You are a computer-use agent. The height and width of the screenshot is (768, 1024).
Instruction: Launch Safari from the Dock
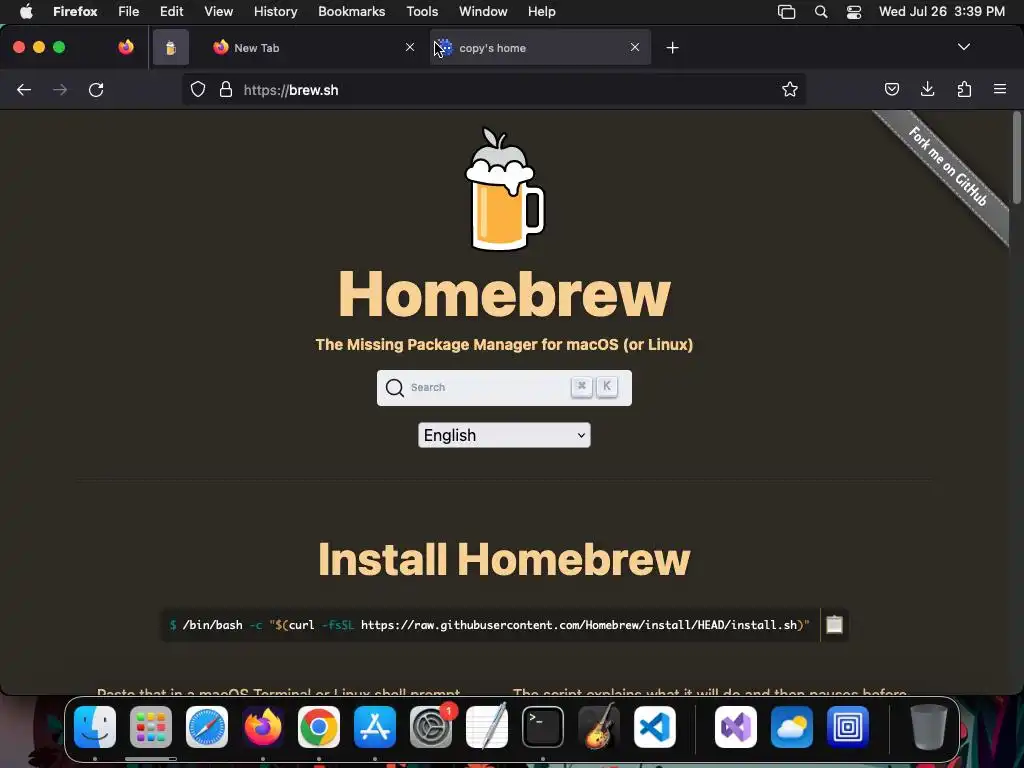(x=207, y=727)
